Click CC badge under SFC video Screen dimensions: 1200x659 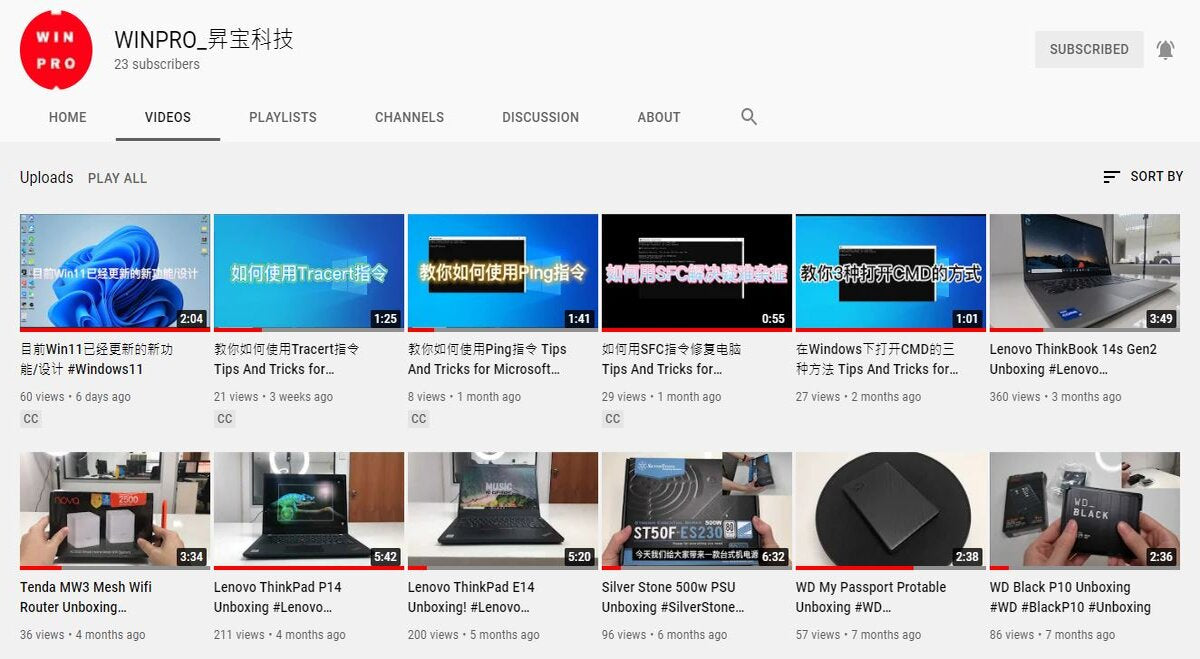[613, 419]
